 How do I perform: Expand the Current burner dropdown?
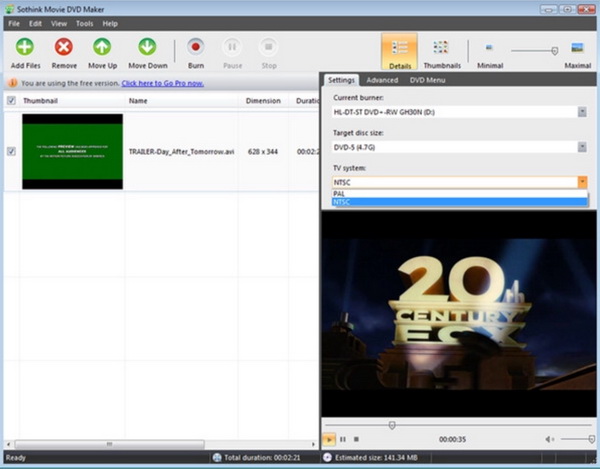coord(581,112)
